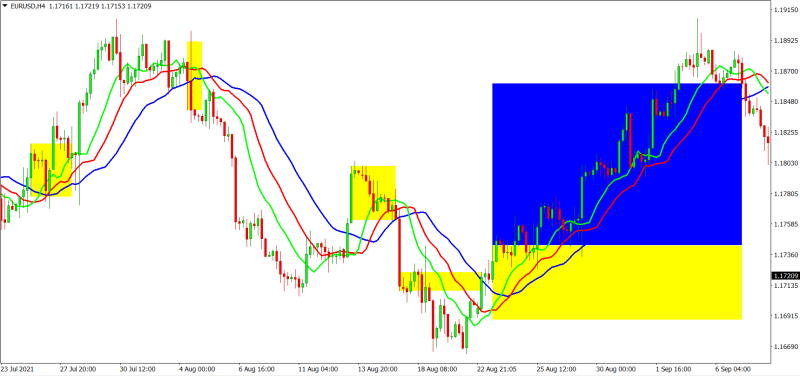Click the 6 Aug 16:00 time axis label
The image size is (800, 376).
coord(257,369)
